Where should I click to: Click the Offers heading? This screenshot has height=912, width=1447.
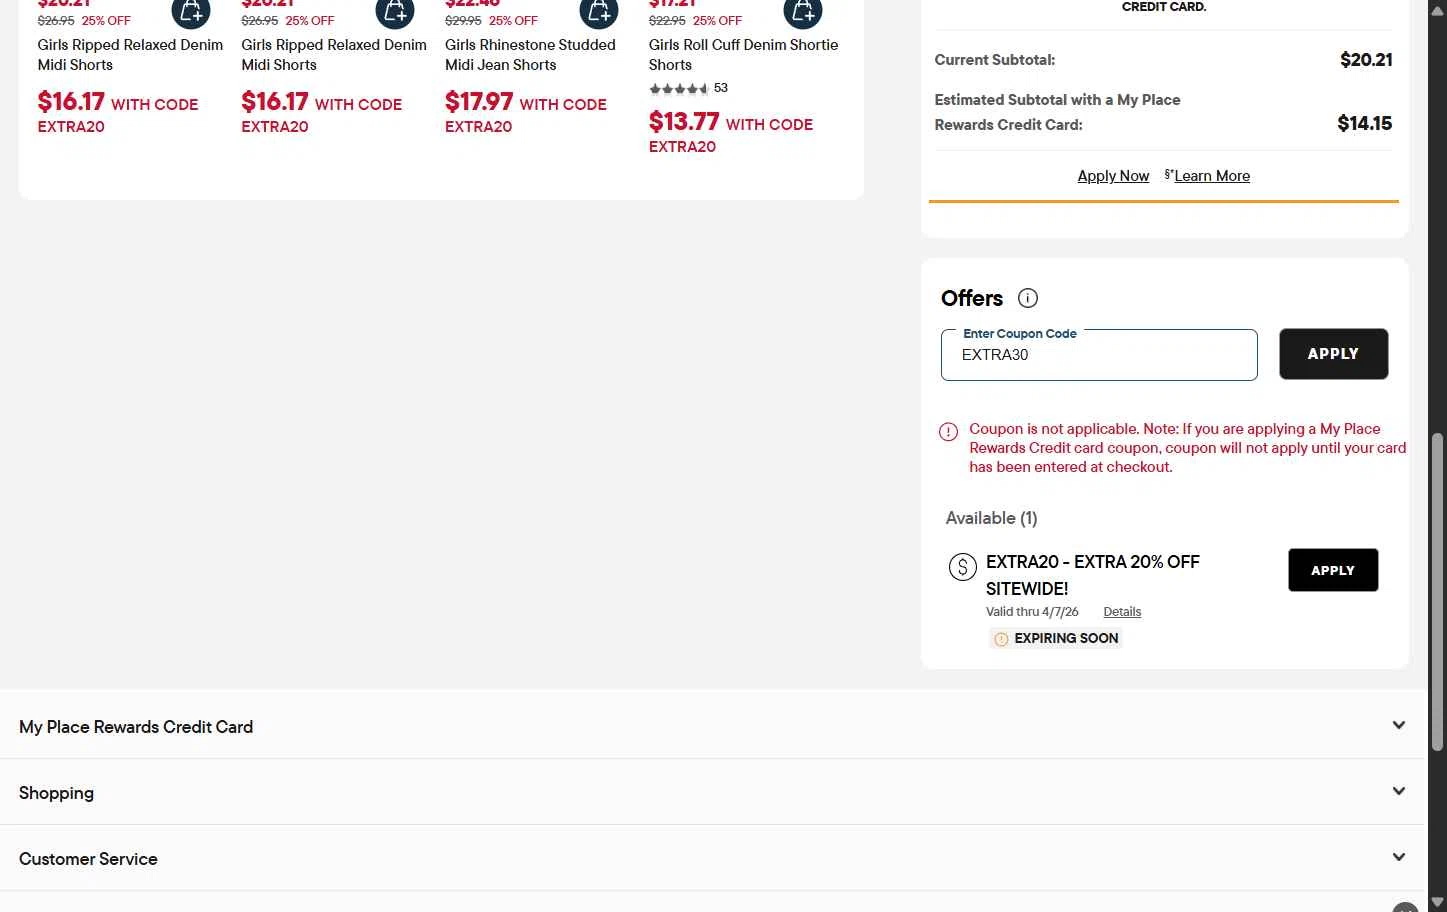coord(972,298)
